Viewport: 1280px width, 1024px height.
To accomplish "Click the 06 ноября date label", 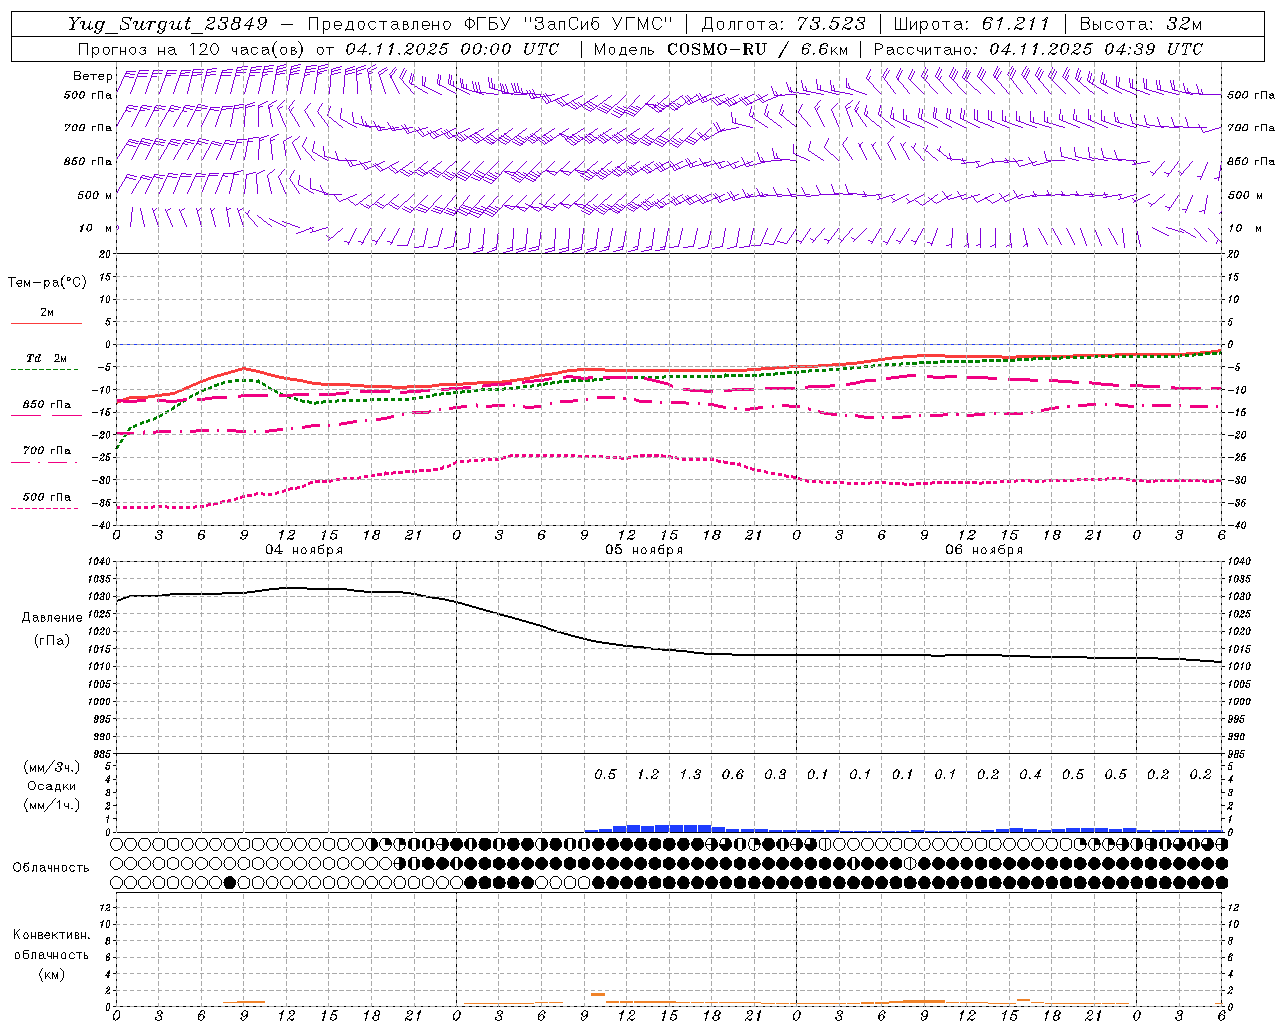I will [984, 550].
